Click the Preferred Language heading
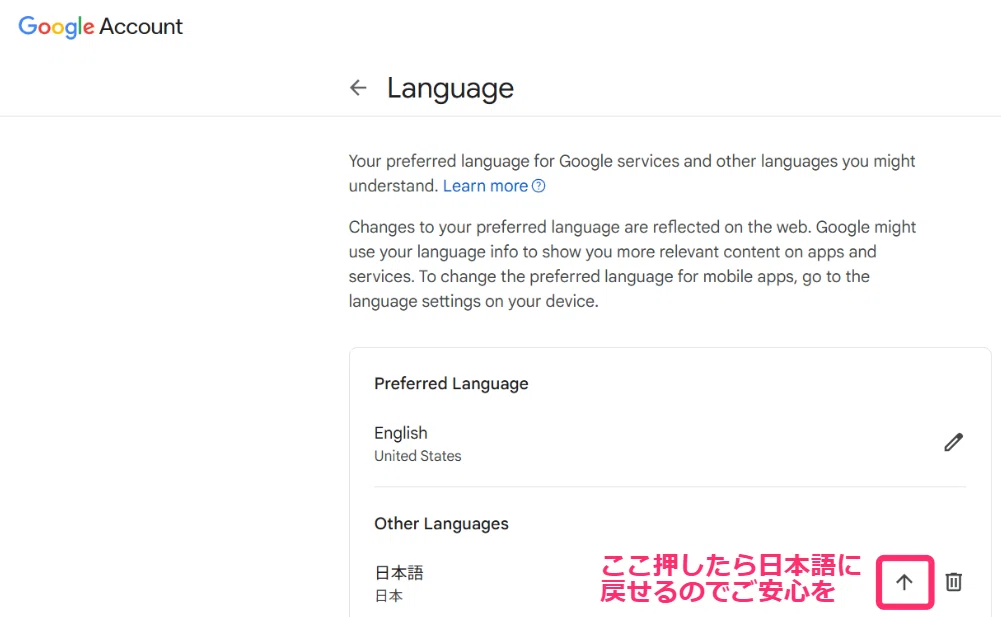This screenshot has width=1001, height=617. click(451, 383)
